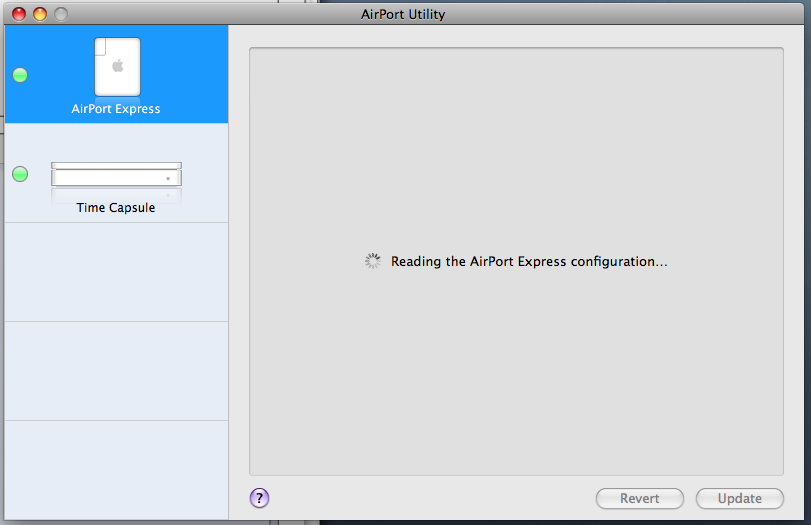Click the green status light beside AirPort Express
Image resolution: width=811 pixels, height=525 pixels.
click(20, 76)
